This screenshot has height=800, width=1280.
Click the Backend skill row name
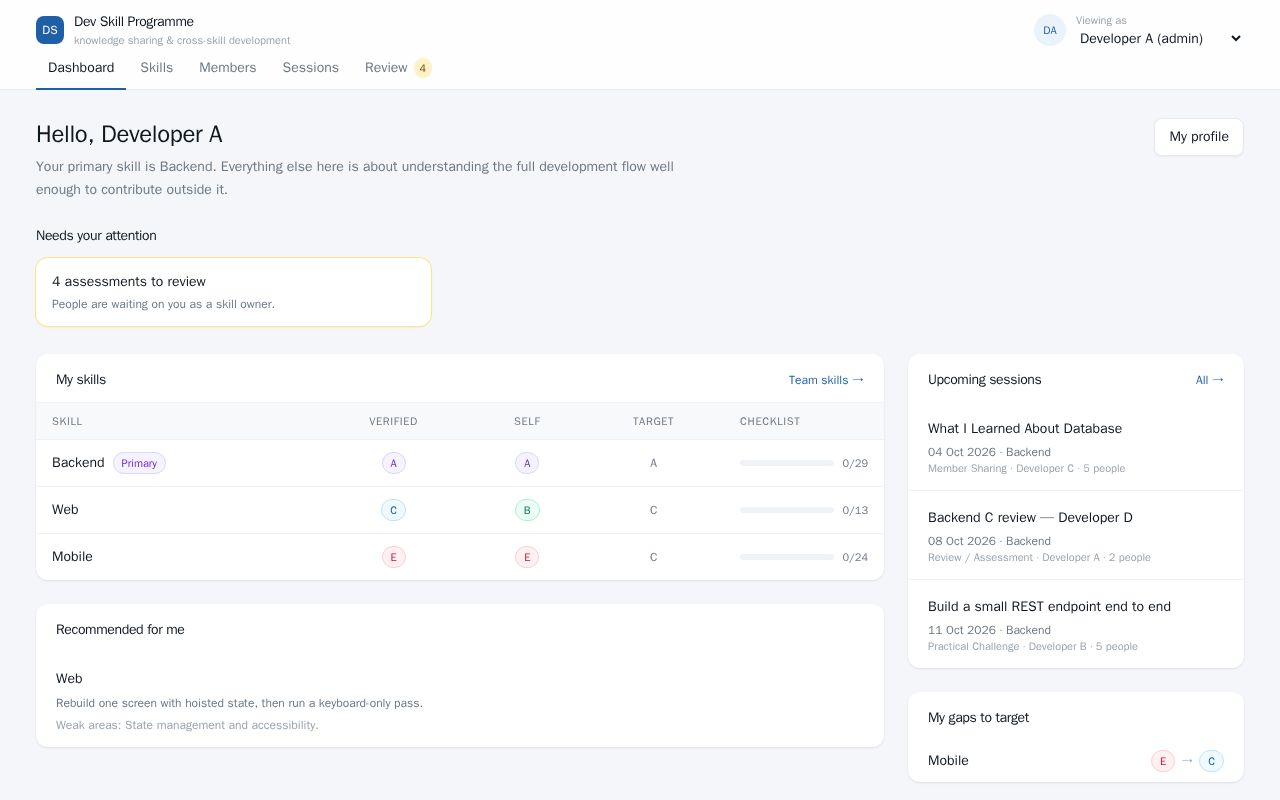click(x=78, y=463)
